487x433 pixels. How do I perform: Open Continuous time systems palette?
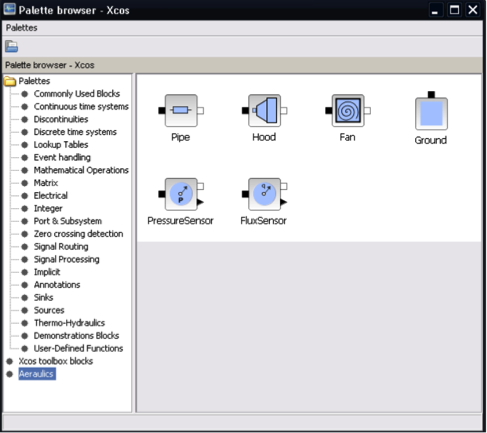[x=81, y=106]
